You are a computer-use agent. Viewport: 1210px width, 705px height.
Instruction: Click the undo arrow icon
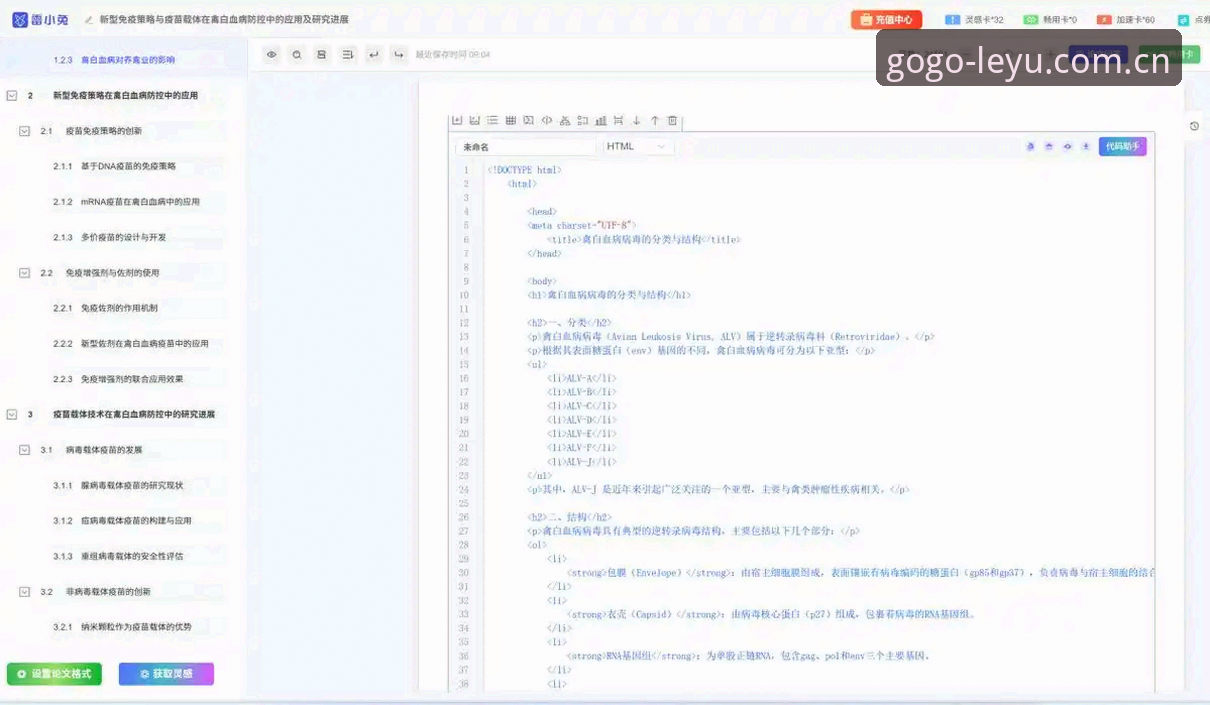[x=374, y=55]
